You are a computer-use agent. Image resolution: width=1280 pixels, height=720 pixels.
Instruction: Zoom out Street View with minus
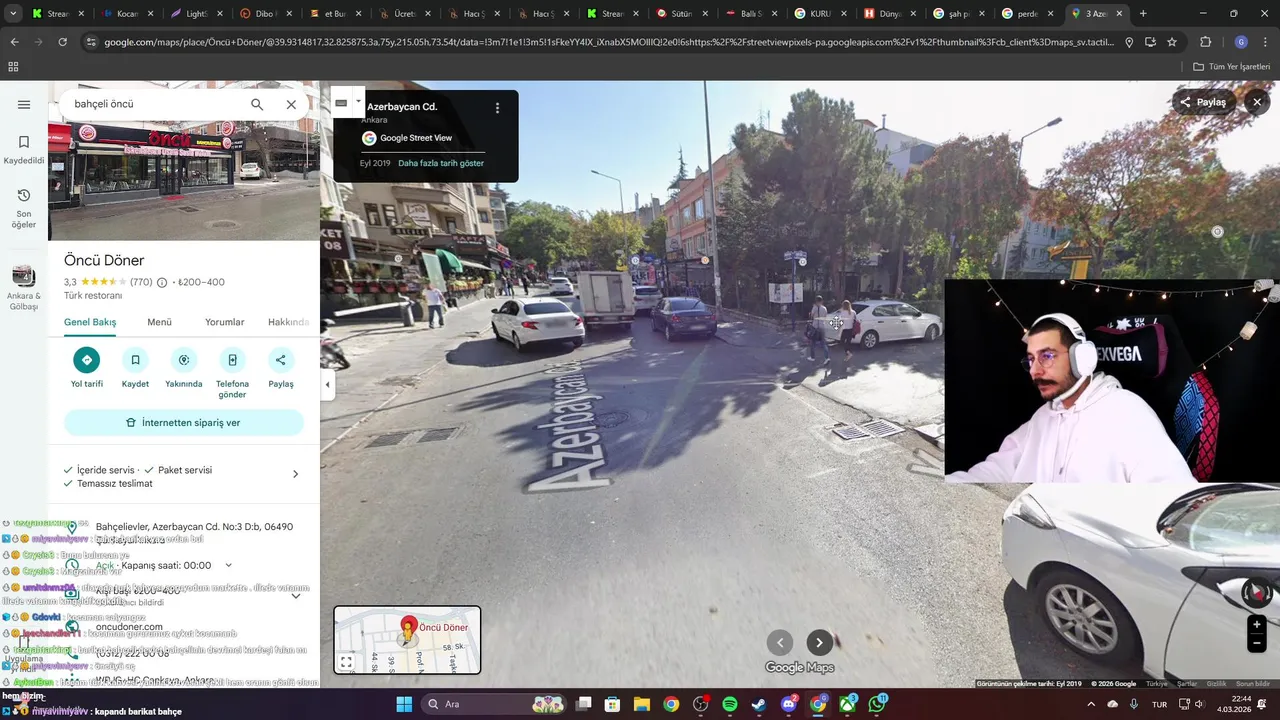tap(1257, 644)
